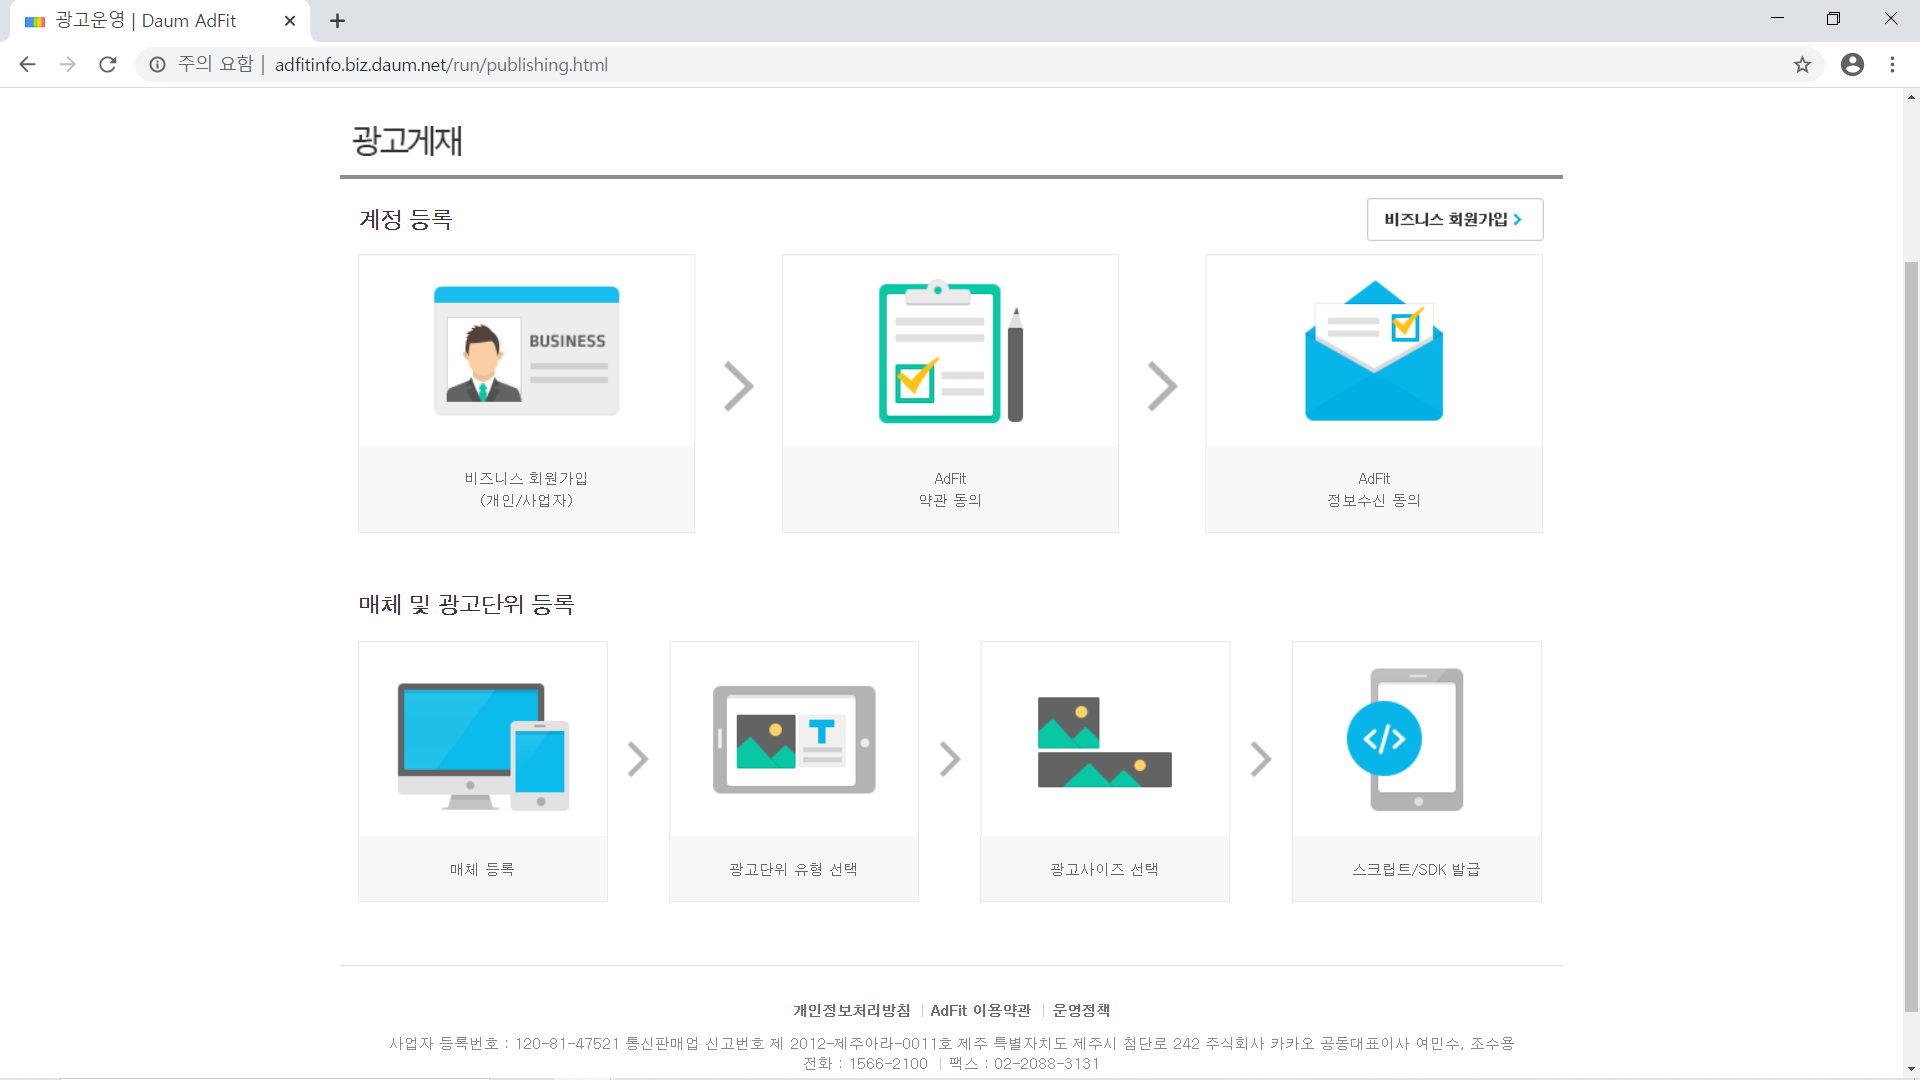Image resolution: width=1920 pixels, height=1080 pixels.
Task: Click the vertical scrollbar thumb
Action: pos(1911,636)
